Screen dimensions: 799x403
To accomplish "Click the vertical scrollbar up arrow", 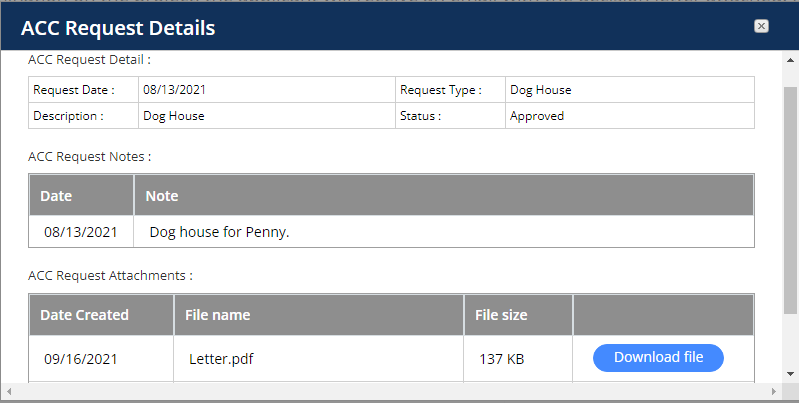I will coord(790,59).
